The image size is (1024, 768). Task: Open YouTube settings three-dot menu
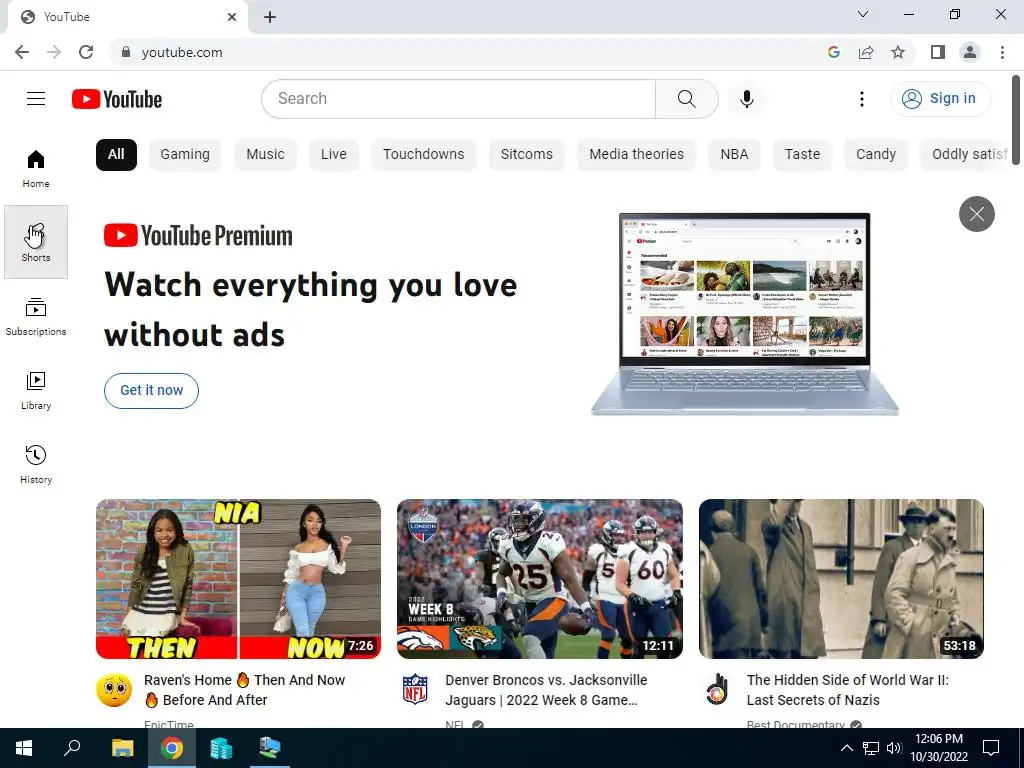point(861,99)
